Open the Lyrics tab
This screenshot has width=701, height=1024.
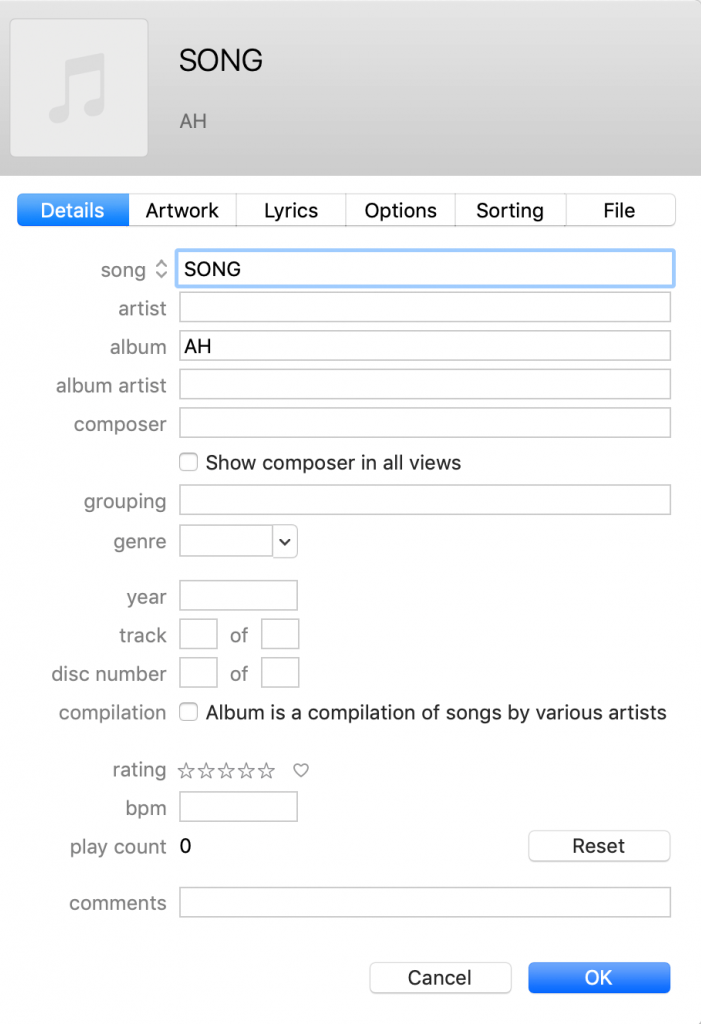coord(290,210)
